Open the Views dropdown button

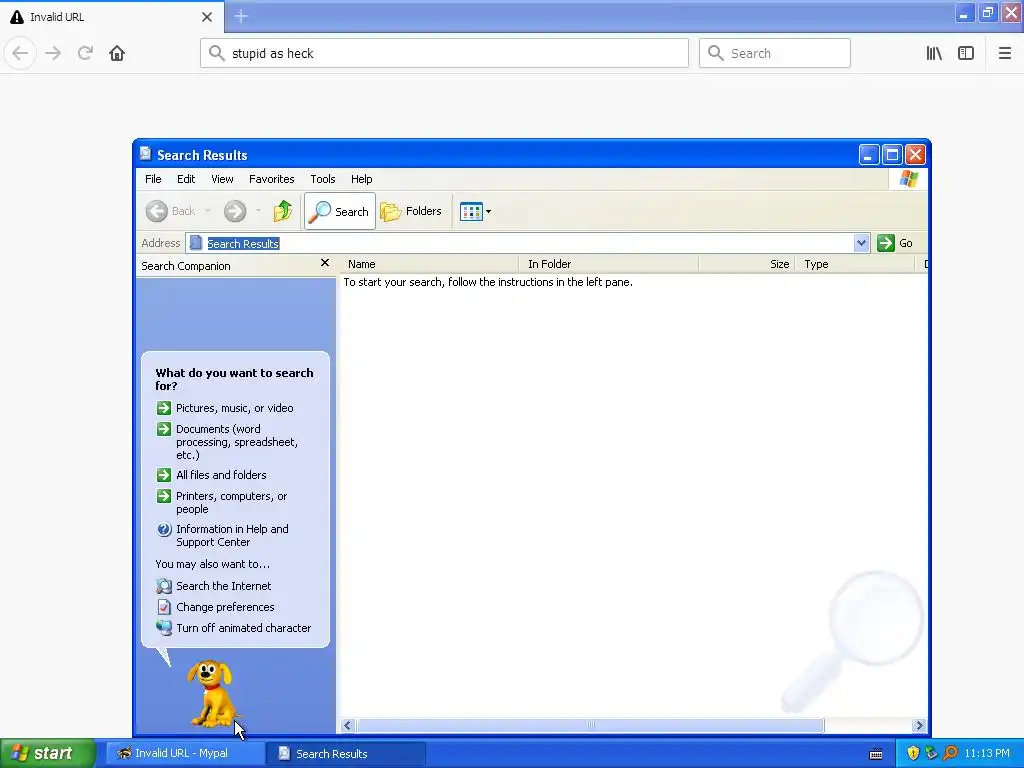point(475,211)
